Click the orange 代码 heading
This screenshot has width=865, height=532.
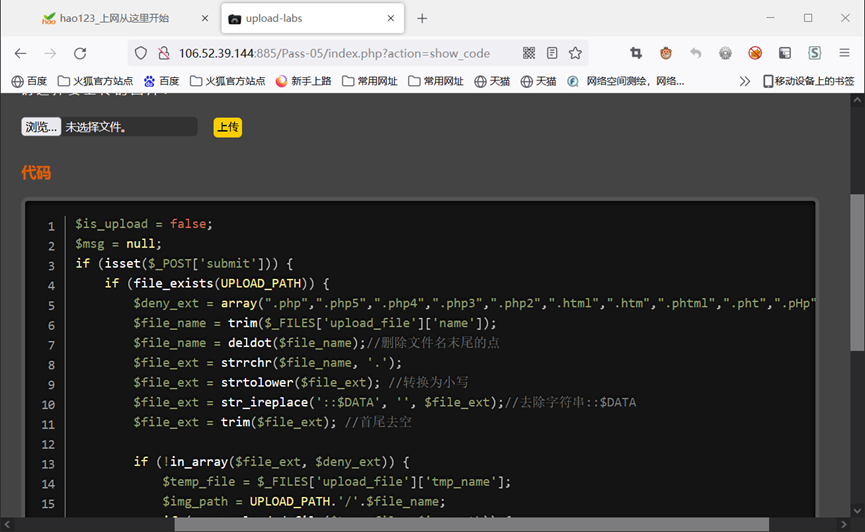click(36, 173)
